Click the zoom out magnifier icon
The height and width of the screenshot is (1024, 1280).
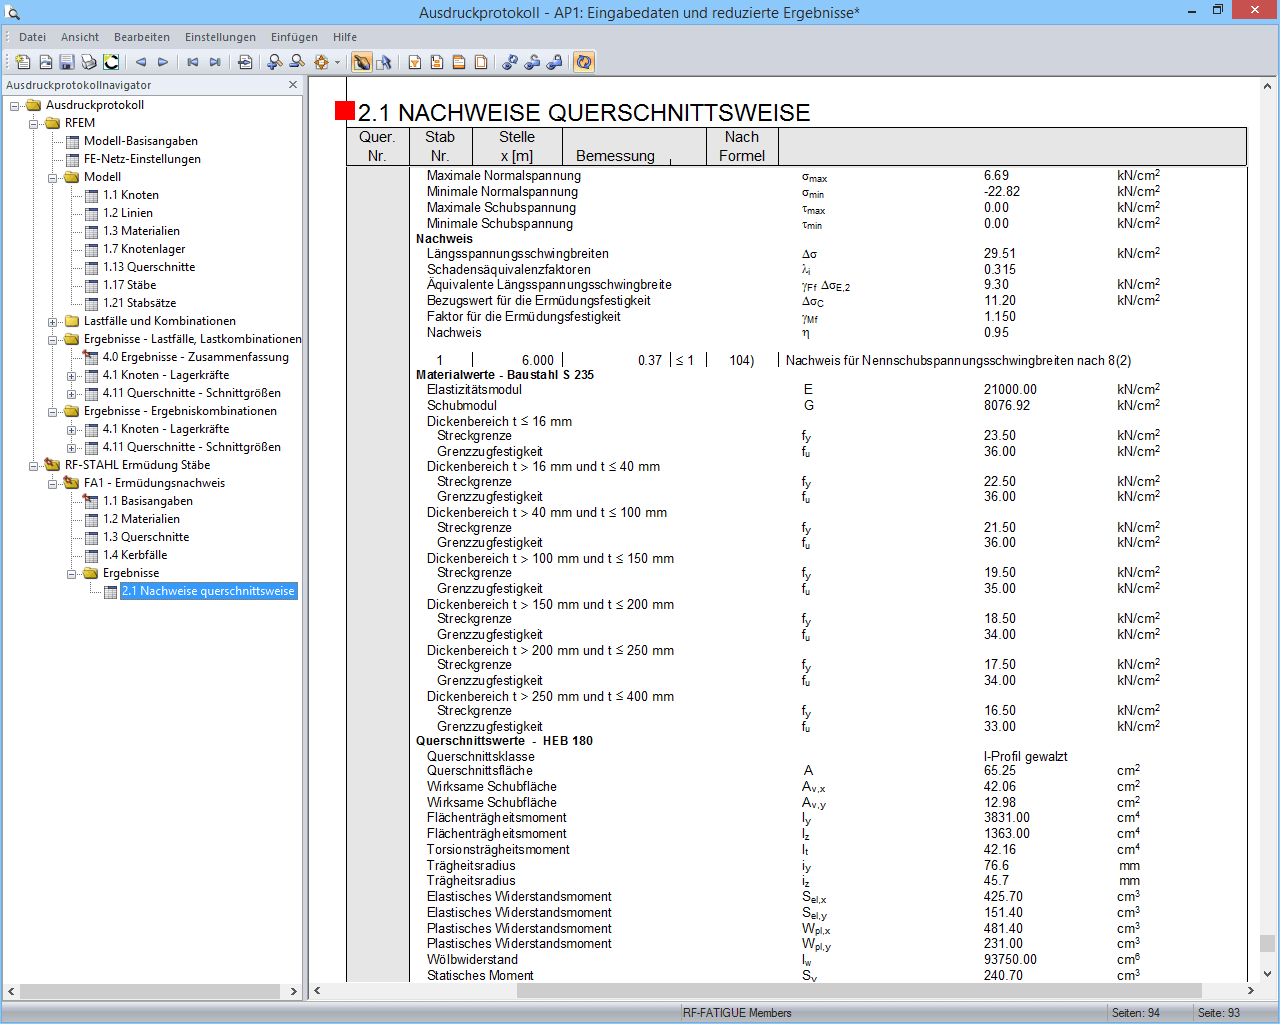(297, 62)
